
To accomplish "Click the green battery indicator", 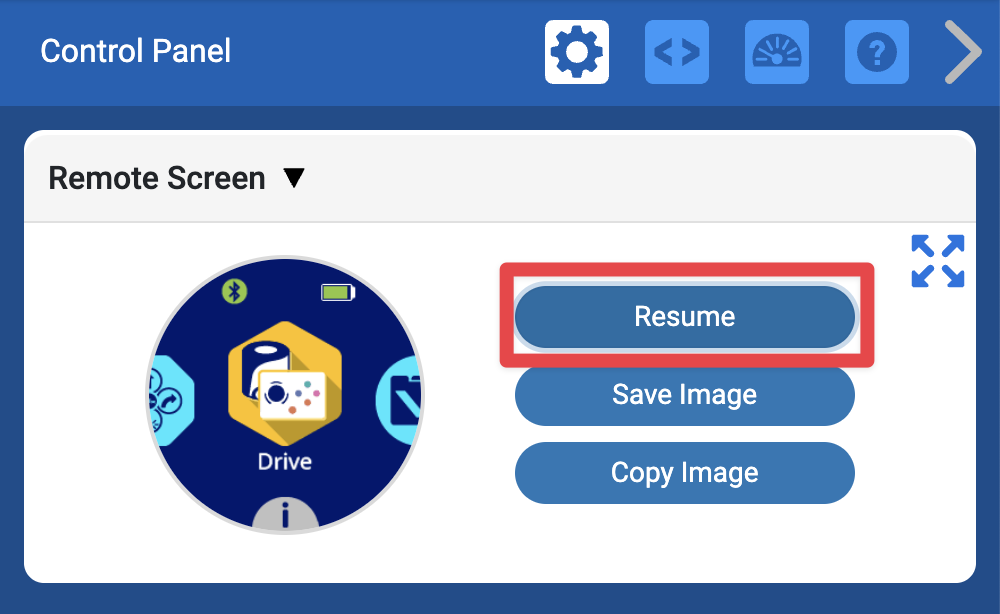I will 338,292.
